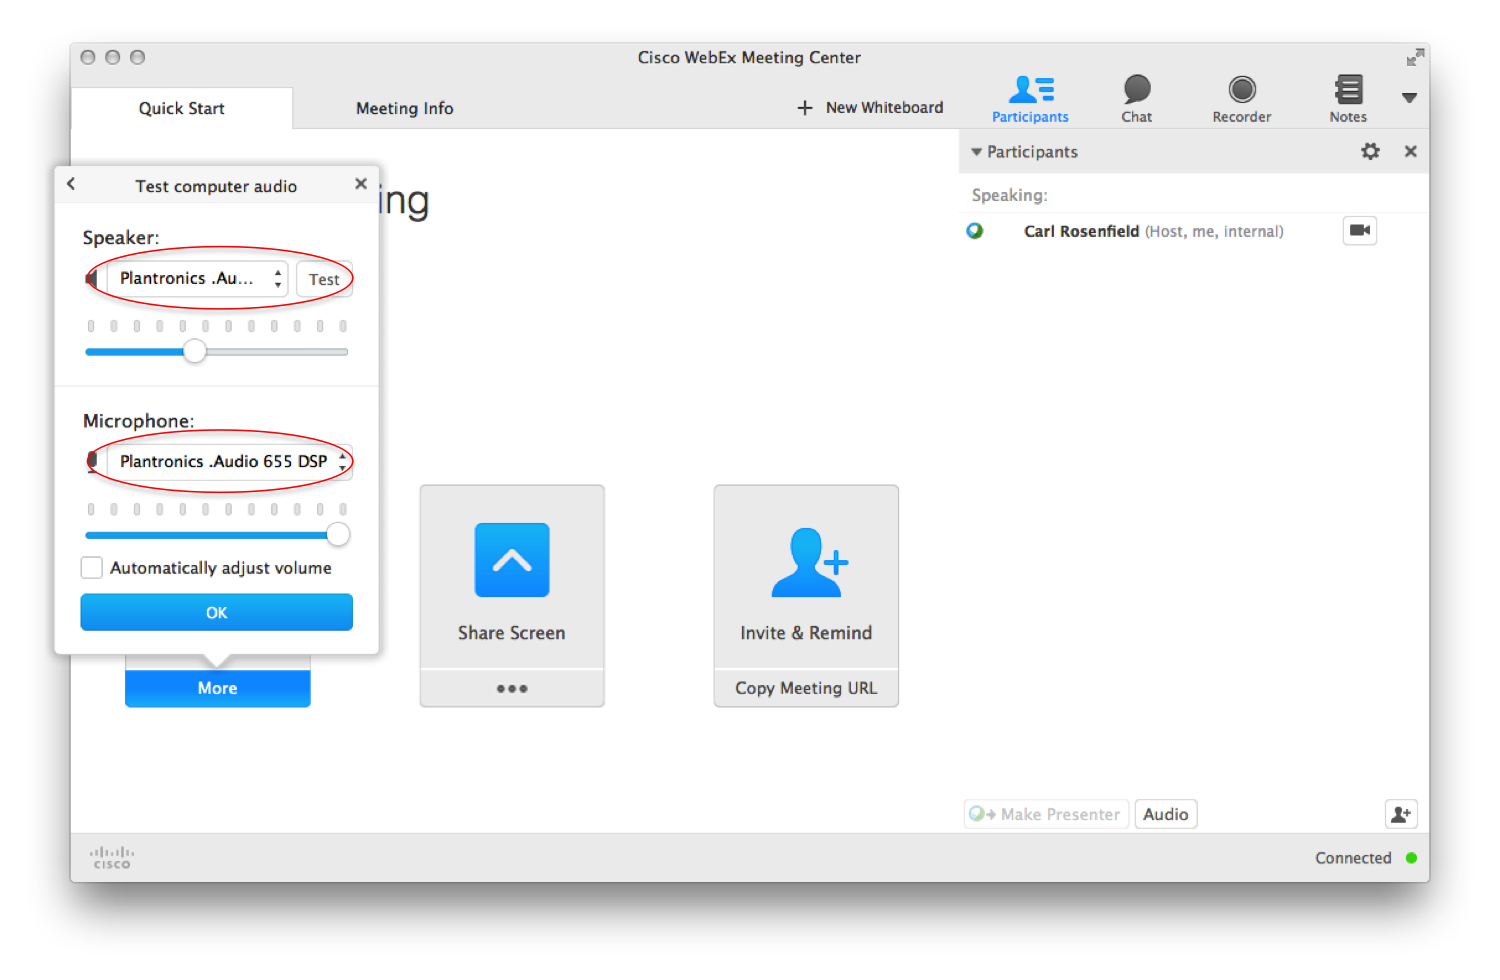Close the Participants panel with the X
Screen dimensions: 1500x980
tap(1411, 151)
